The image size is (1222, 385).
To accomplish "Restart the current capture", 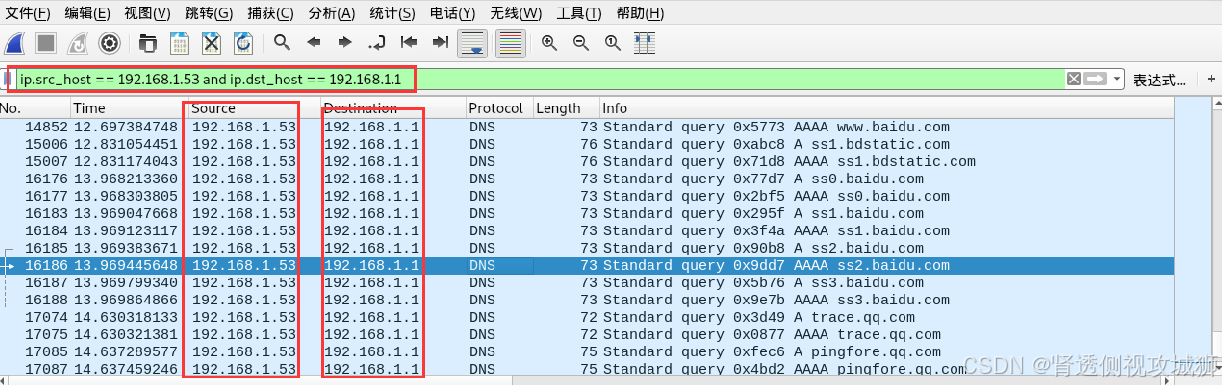I will (77, 42).
